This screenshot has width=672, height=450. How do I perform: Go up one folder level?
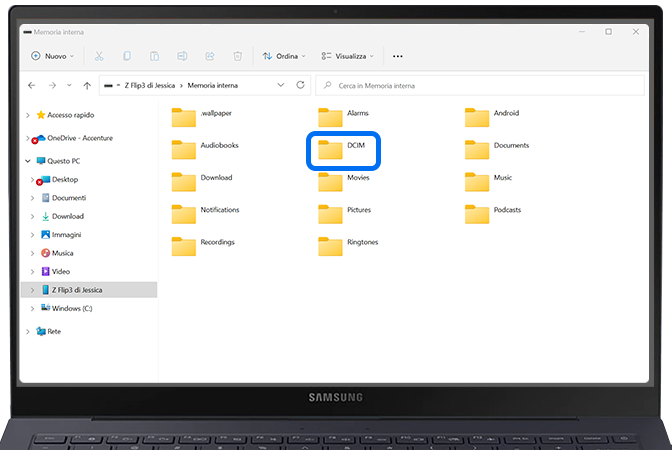point(88,86)
